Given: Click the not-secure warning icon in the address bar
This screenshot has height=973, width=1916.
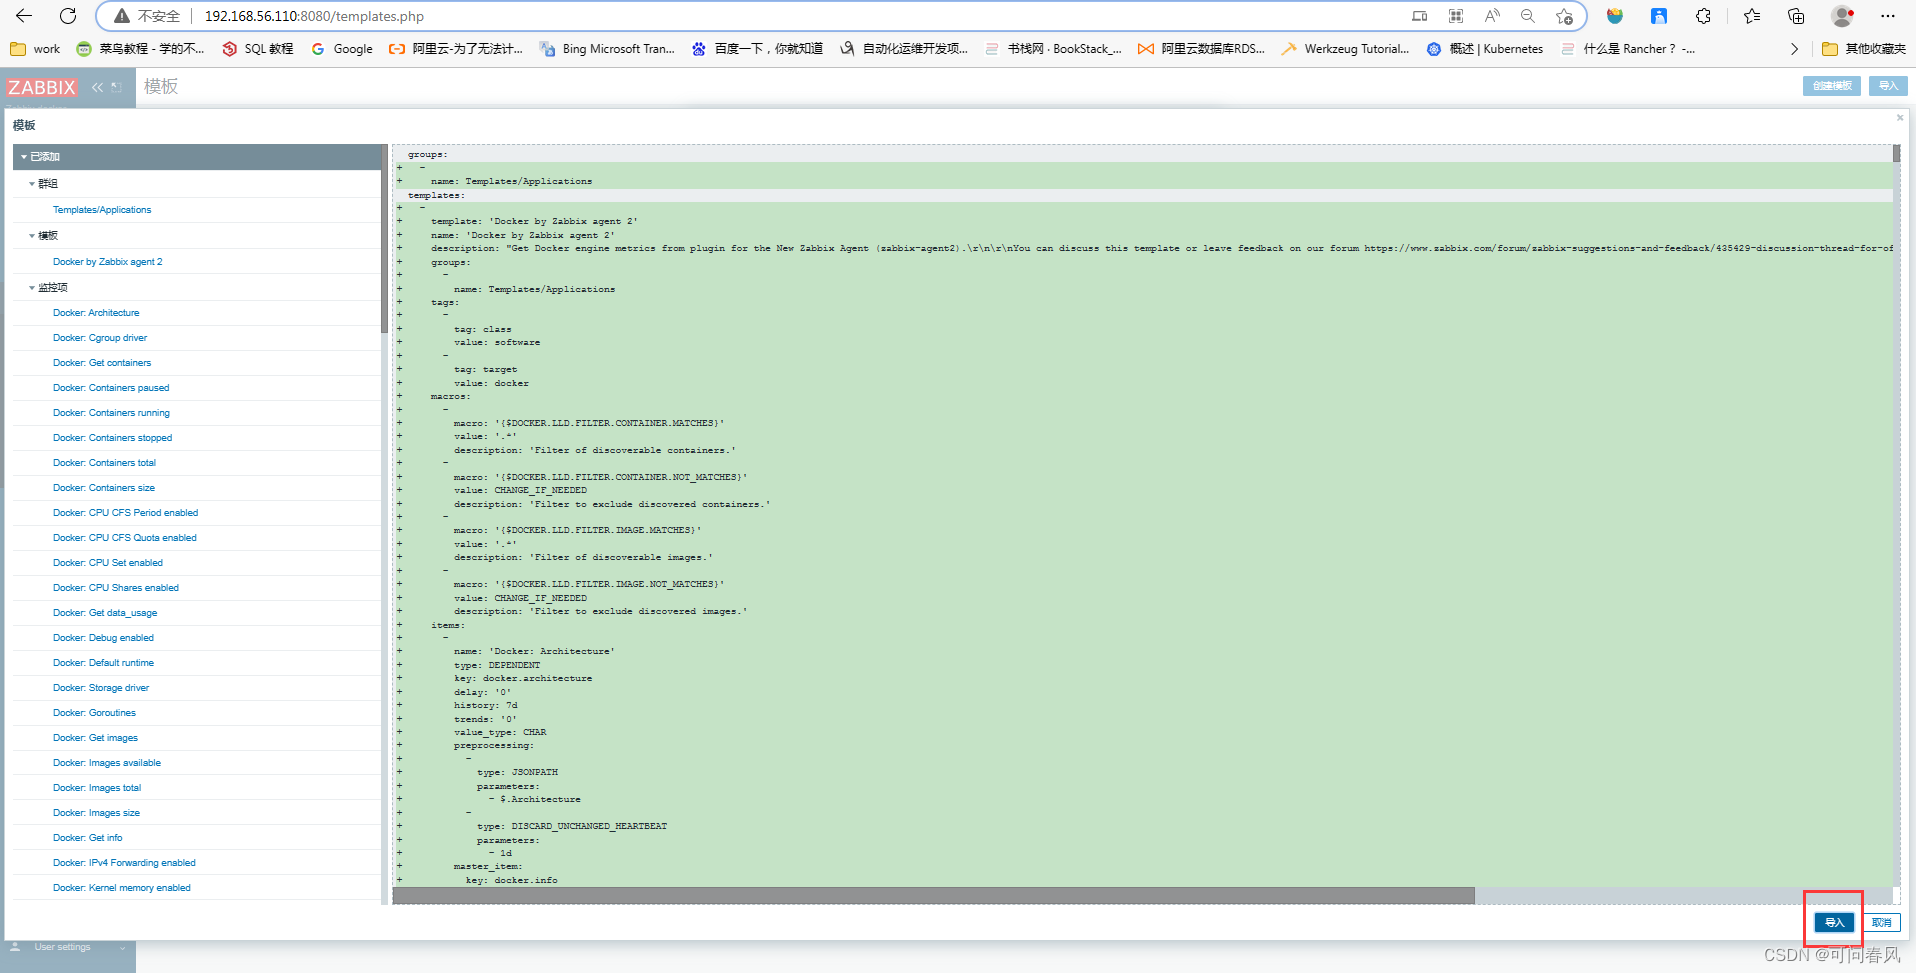Looking at the screenshot, I should click(x=122, y=16).
